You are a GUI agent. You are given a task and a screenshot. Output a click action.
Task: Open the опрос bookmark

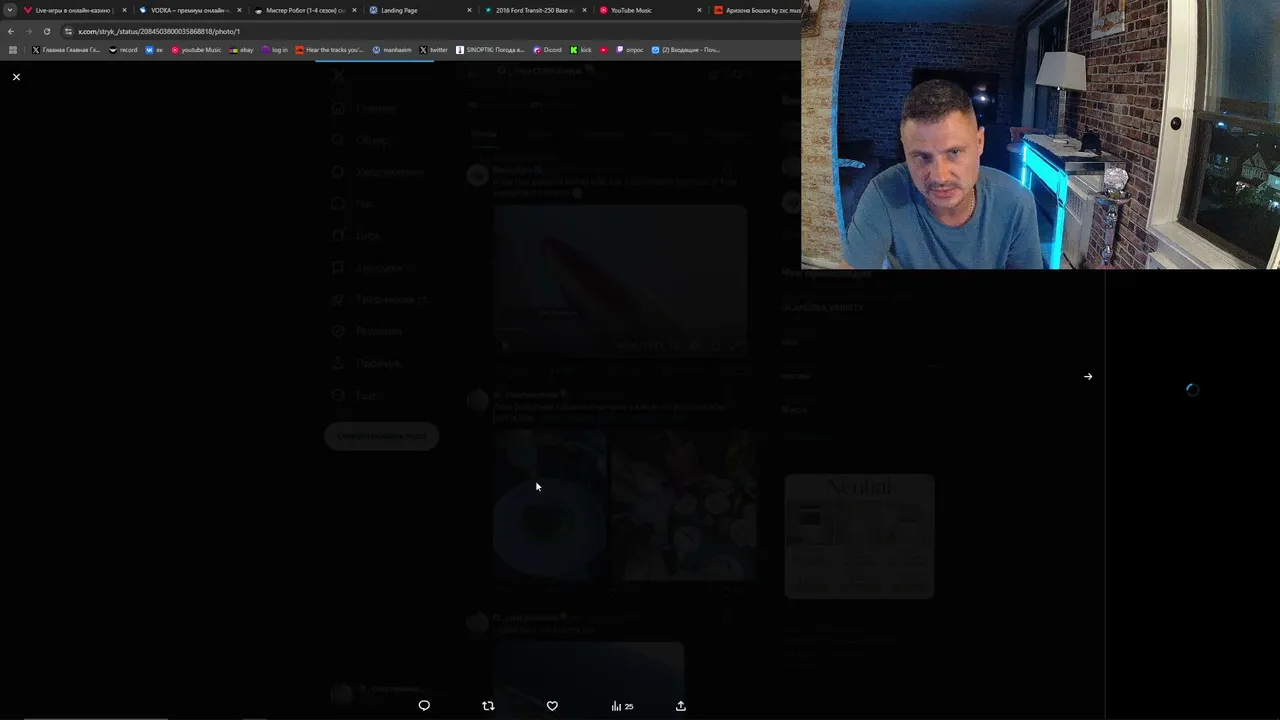tap(630, 49)
